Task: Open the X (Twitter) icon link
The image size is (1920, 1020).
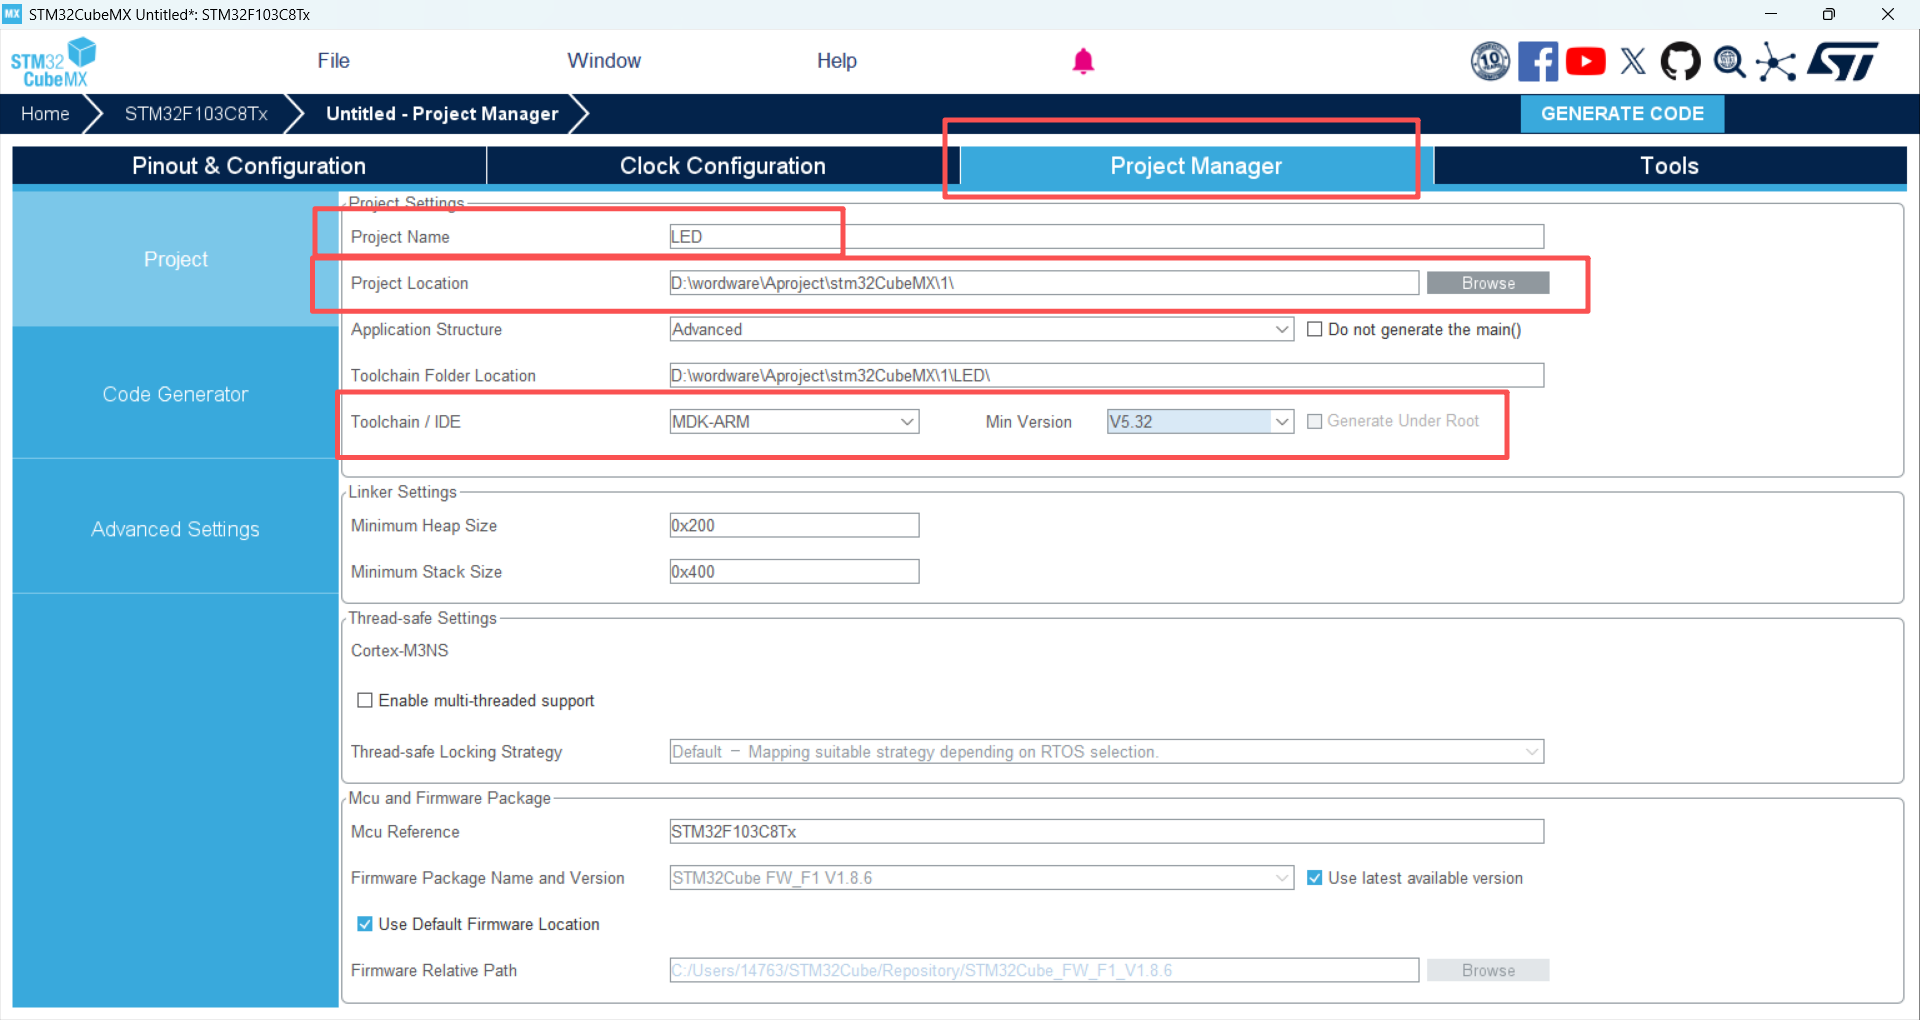Action: 1633,61
